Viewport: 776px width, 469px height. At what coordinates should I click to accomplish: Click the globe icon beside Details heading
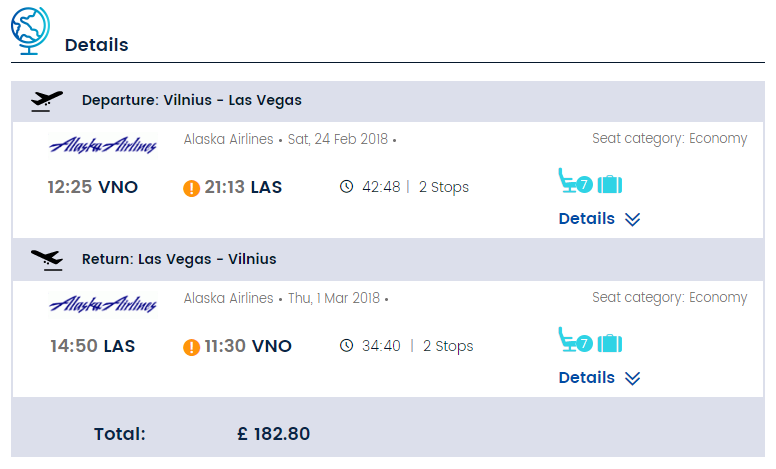point(30,31)
